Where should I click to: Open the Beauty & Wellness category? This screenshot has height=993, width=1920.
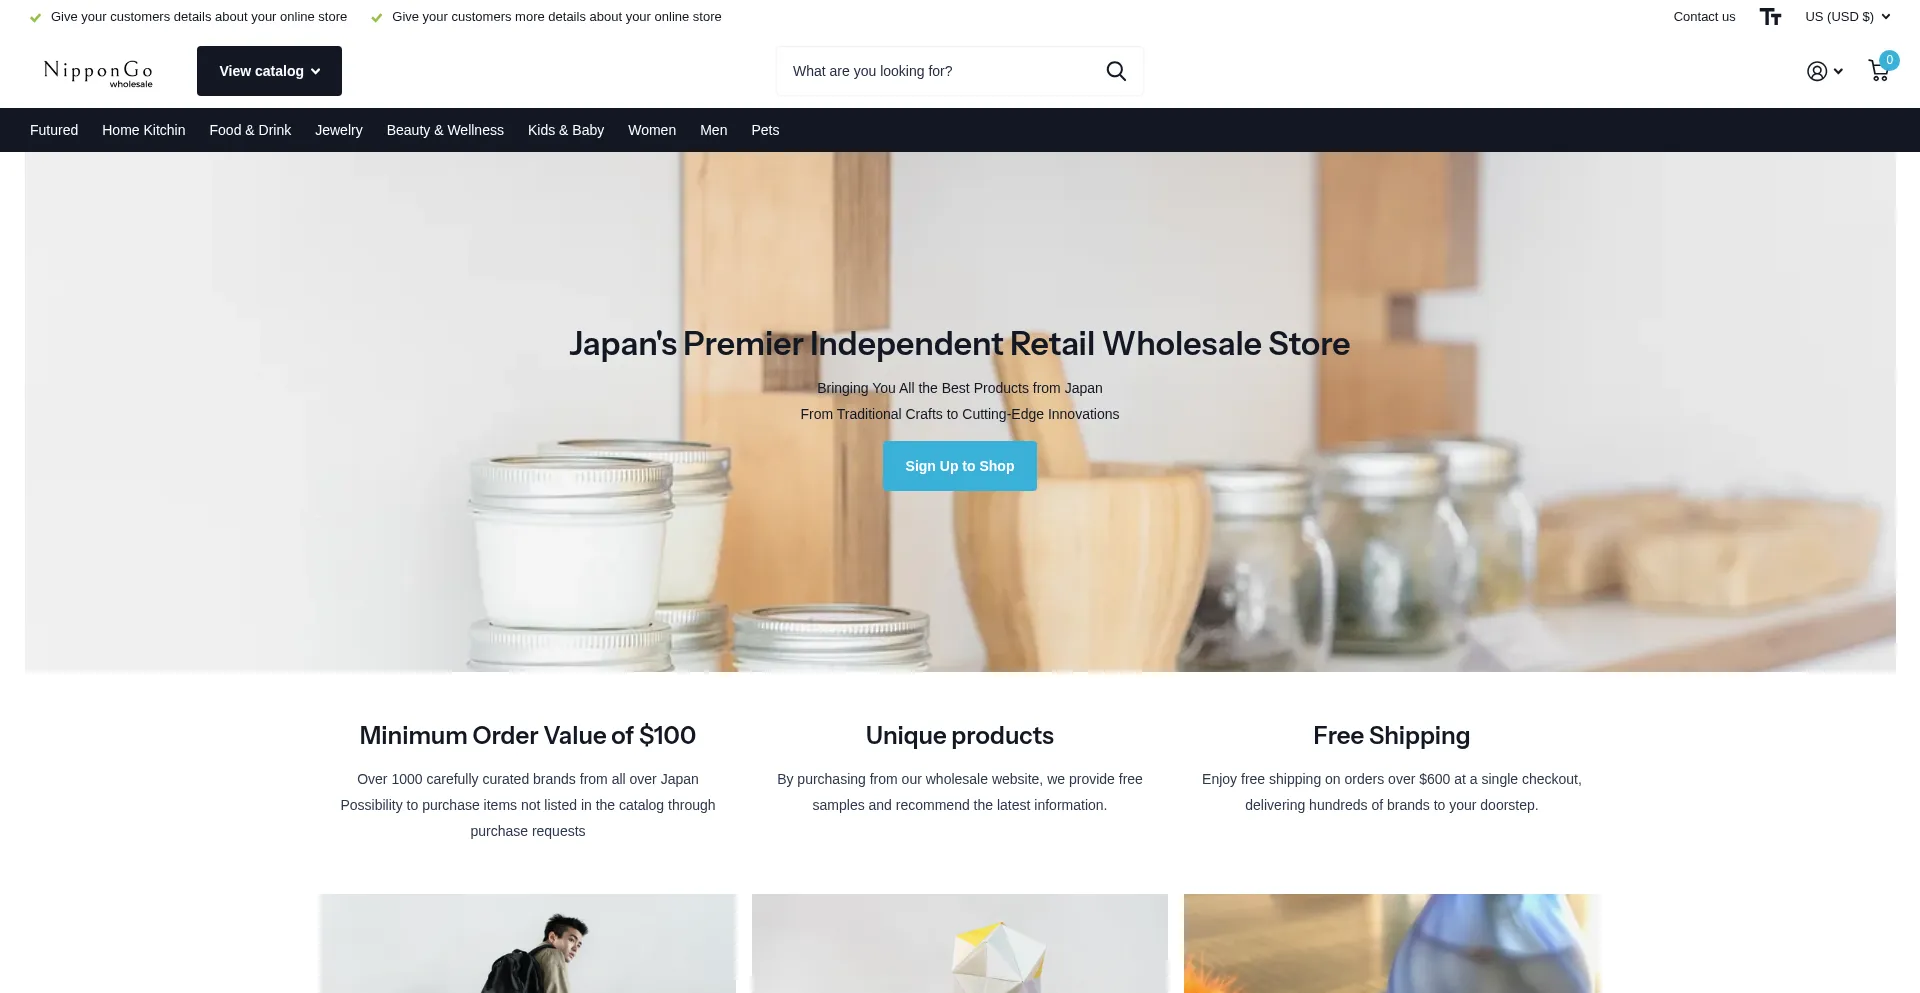point(445,130)
